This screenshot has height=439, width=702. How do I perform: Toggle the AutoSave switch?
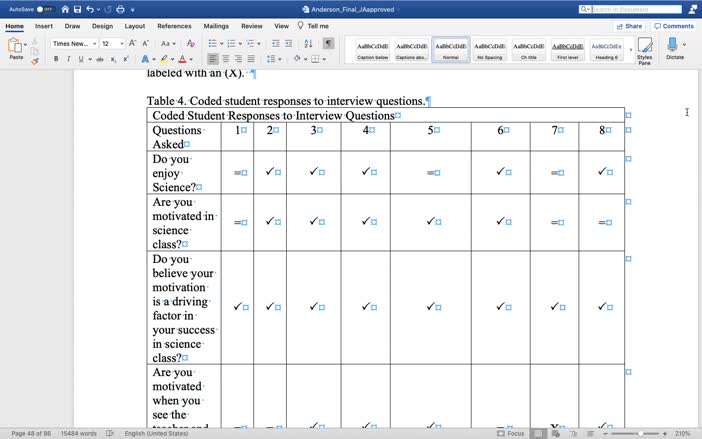(47, 9)
